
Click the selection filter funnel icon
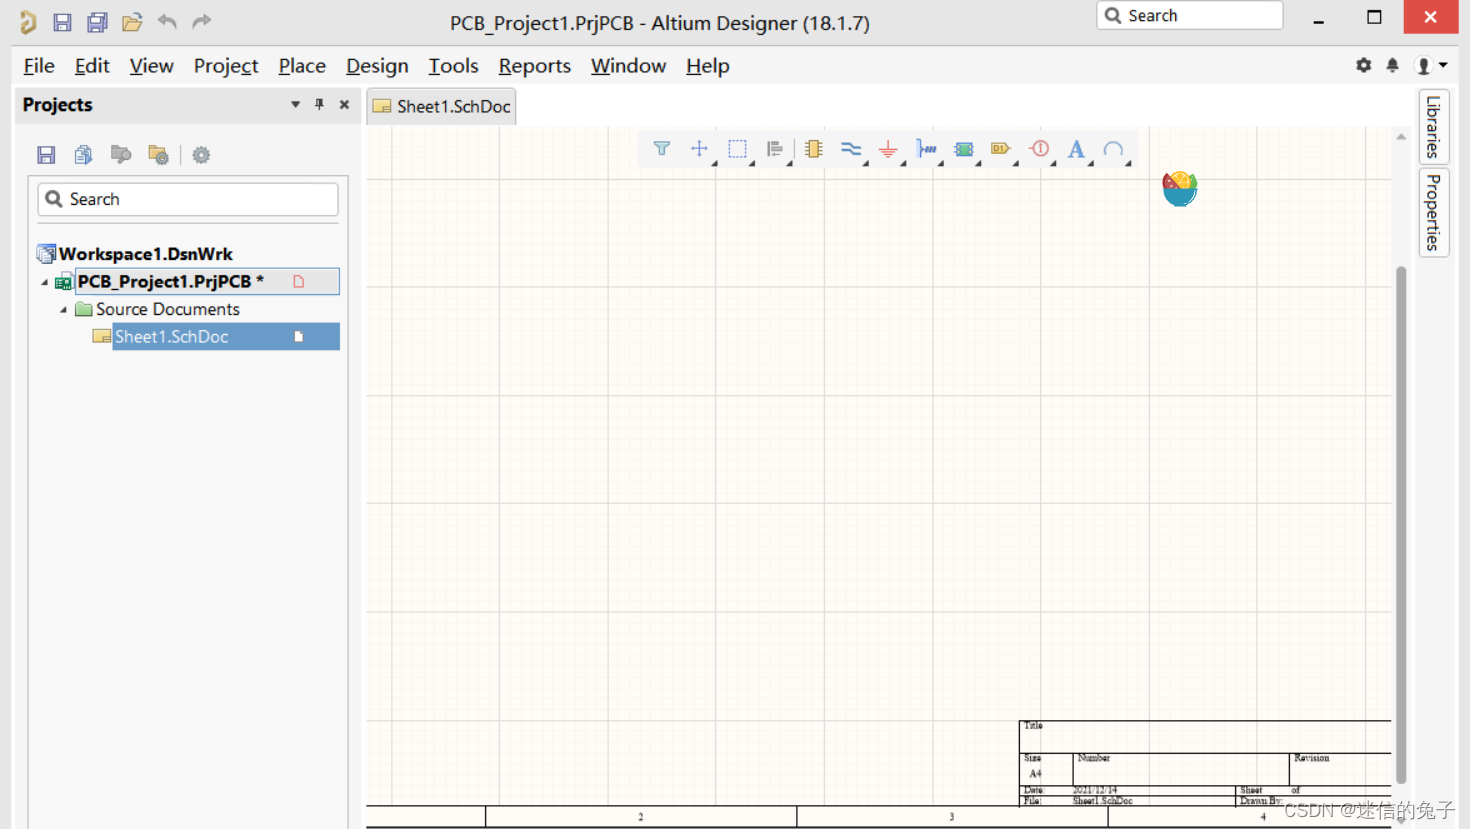661,149
